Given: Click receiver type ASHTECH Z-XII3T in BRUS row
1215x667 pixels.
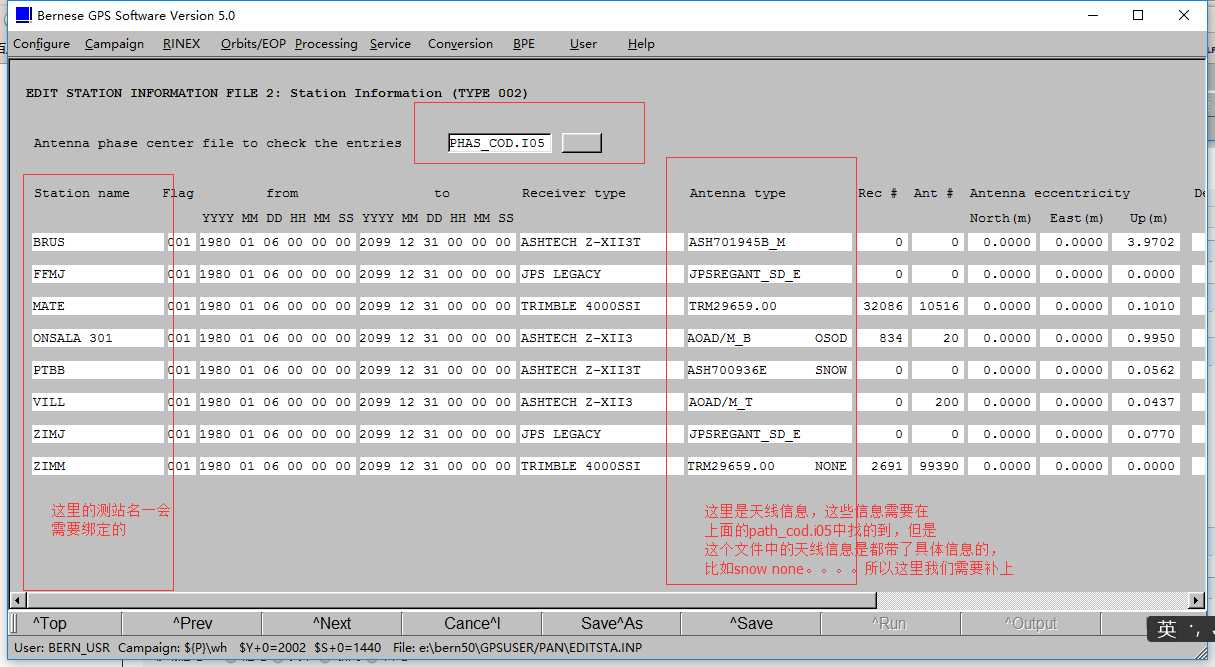Looking at the screenshot, I should pos(601,242).
